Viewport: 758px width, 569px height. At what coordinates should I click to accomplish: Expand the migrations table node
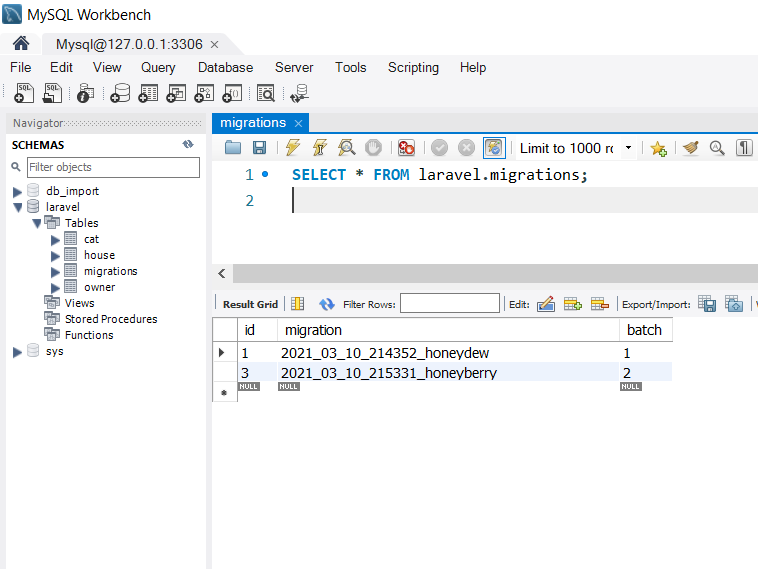(x=56, y=272)
